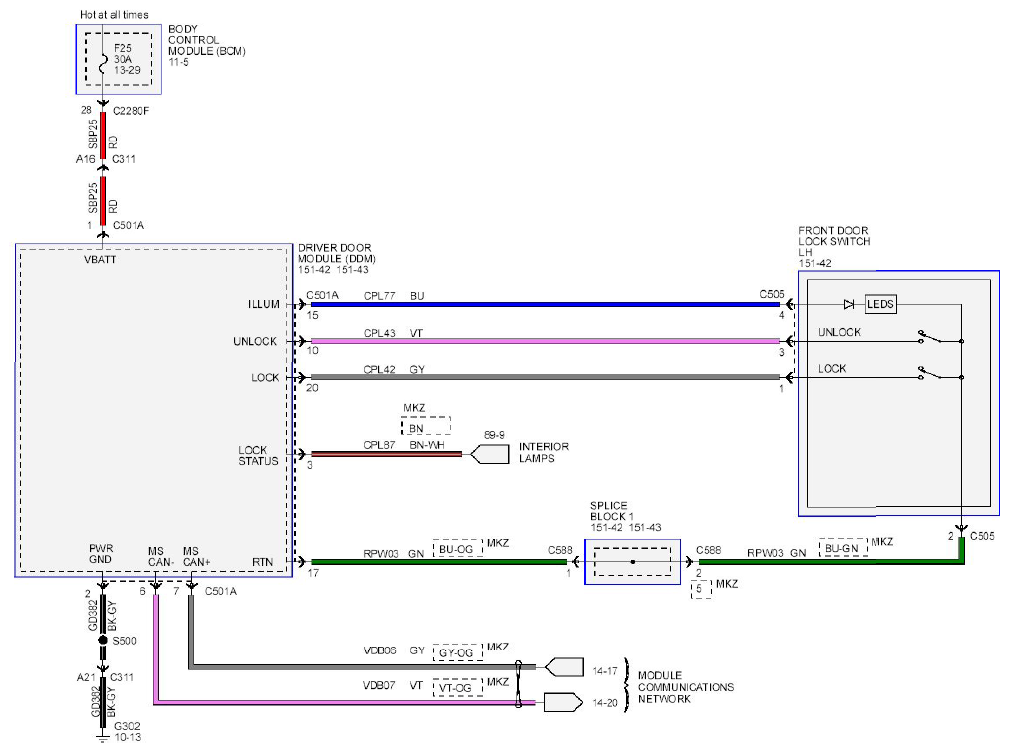Click the UNLOCK switch contact symbol
Screen dimensions: 1009x752
coord(930,337)
